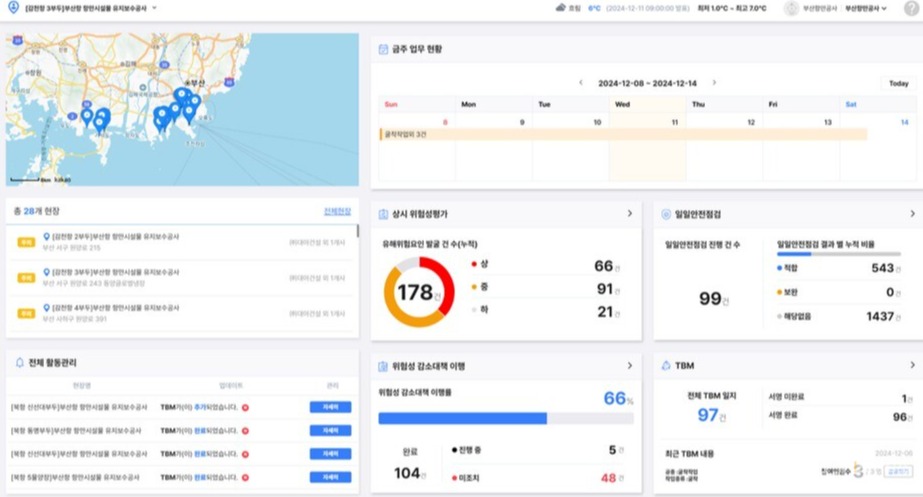Viewport: 923px width, 497px height.
Task: Click the site list scrollbar
Action: (x=357, y=231)
